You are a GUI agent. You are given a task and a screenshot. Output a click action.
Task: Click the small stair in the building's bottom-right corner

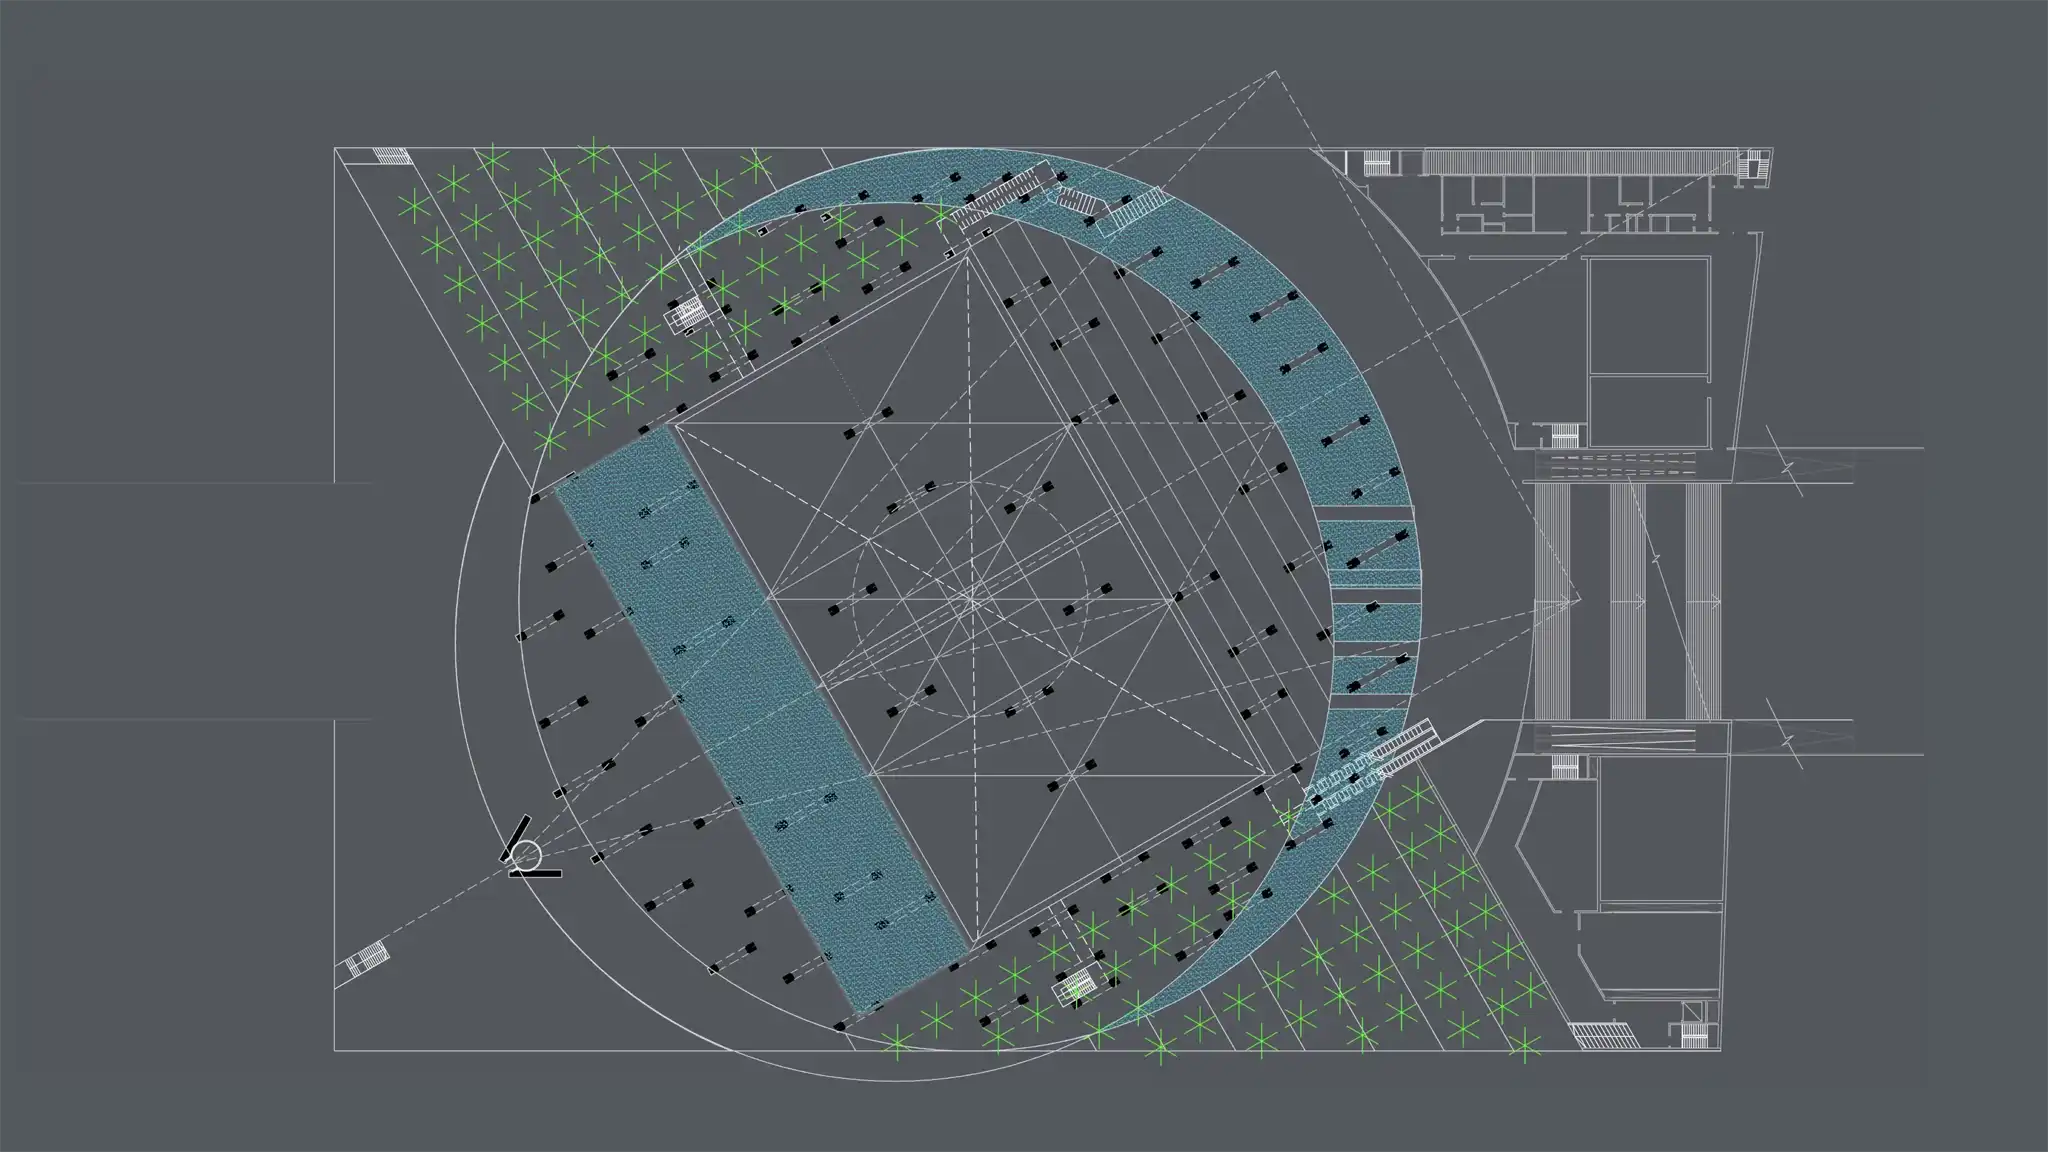pos(1694,1036)
